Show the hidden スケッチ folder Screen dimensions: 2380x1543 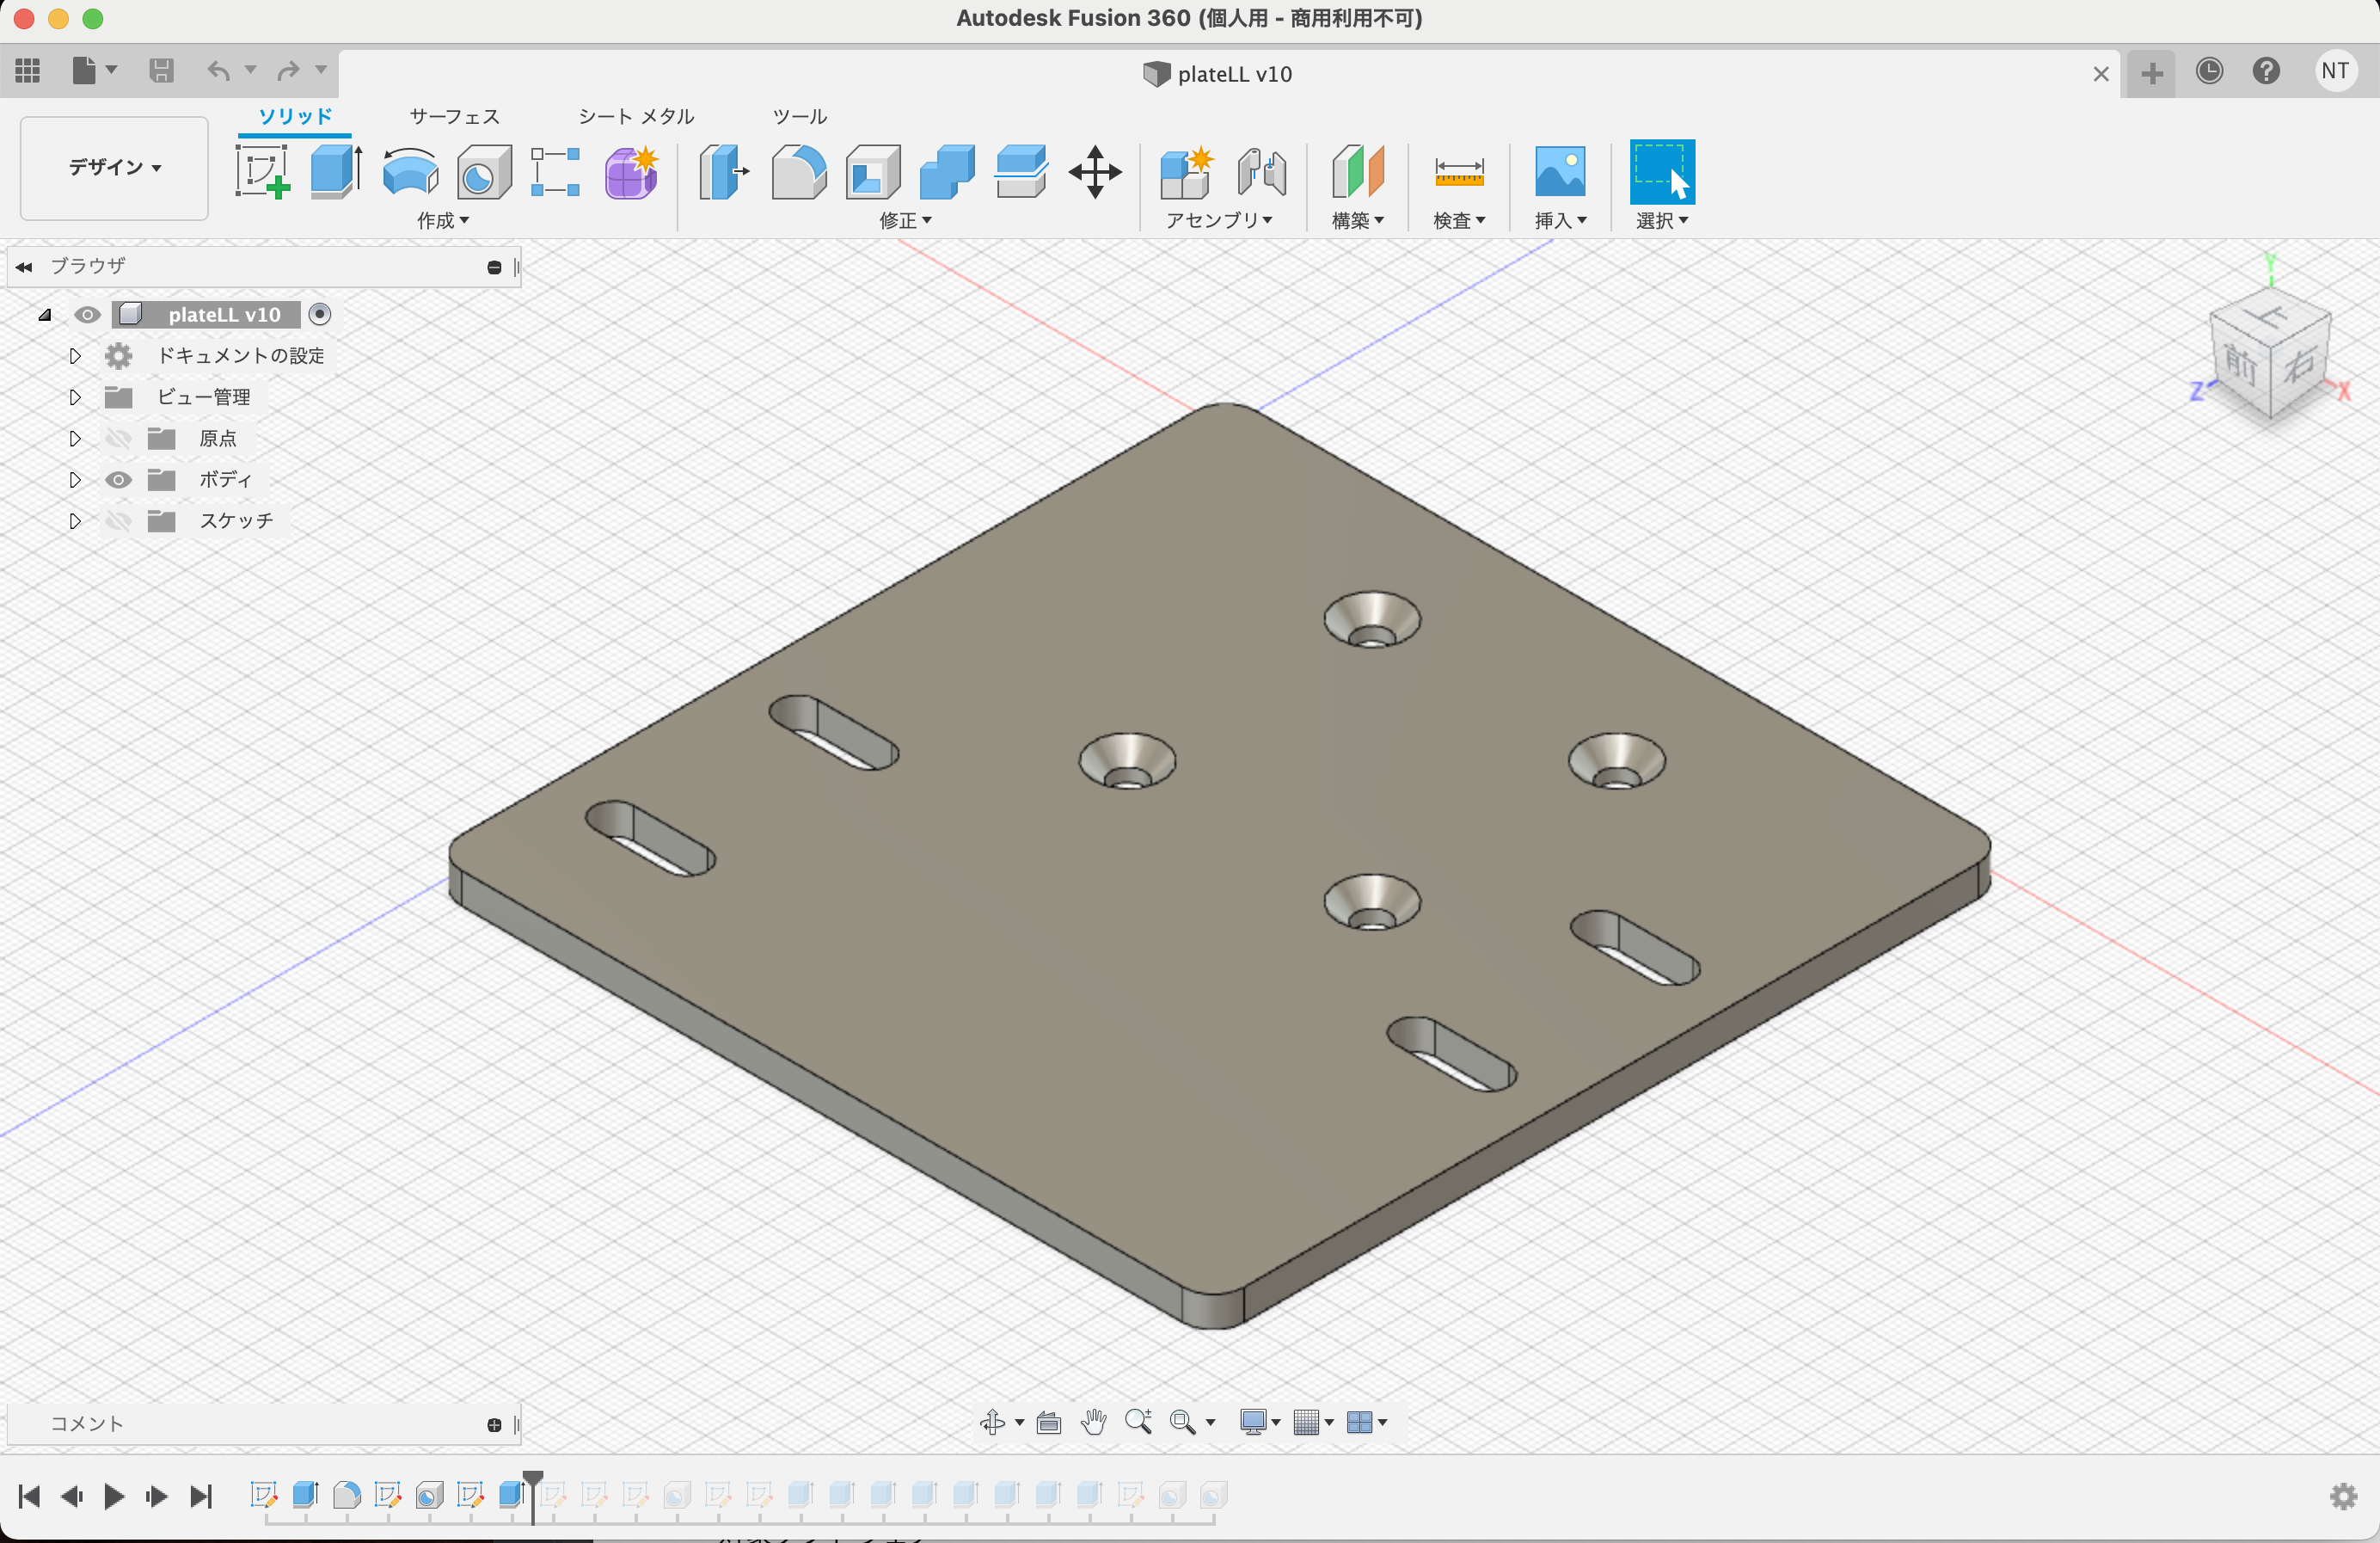[x=118, y=521]
